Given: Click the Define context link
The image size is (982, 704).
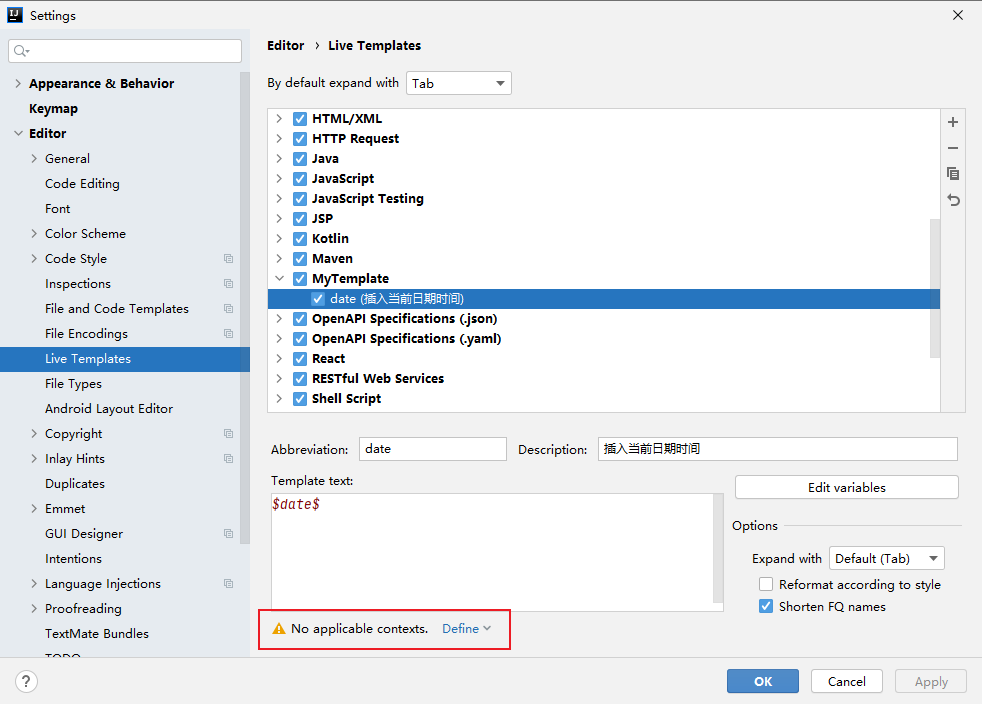Looking at the screenshot, I should tap(466, 629).
